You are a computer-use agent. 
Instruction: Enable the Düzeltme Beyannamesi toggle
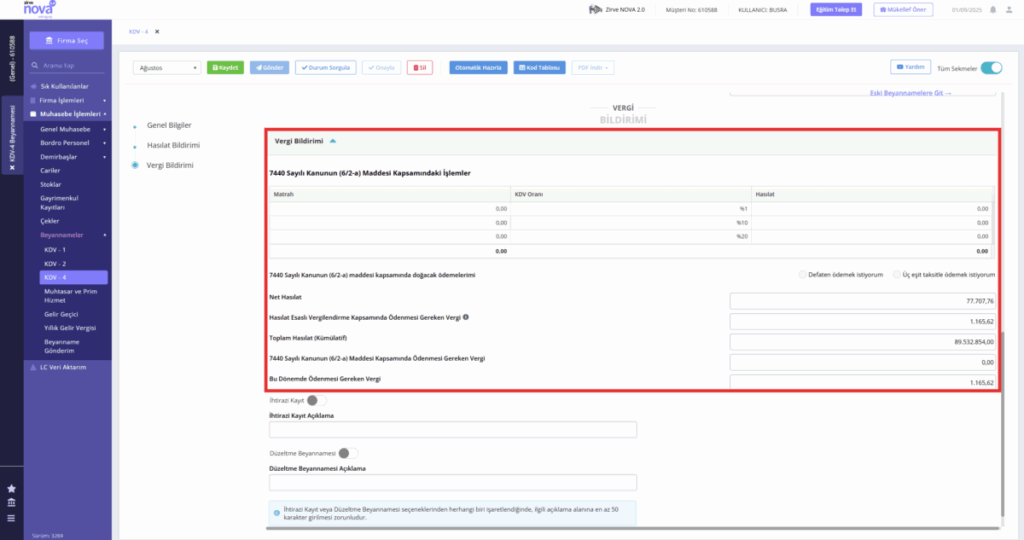(348, 453)
